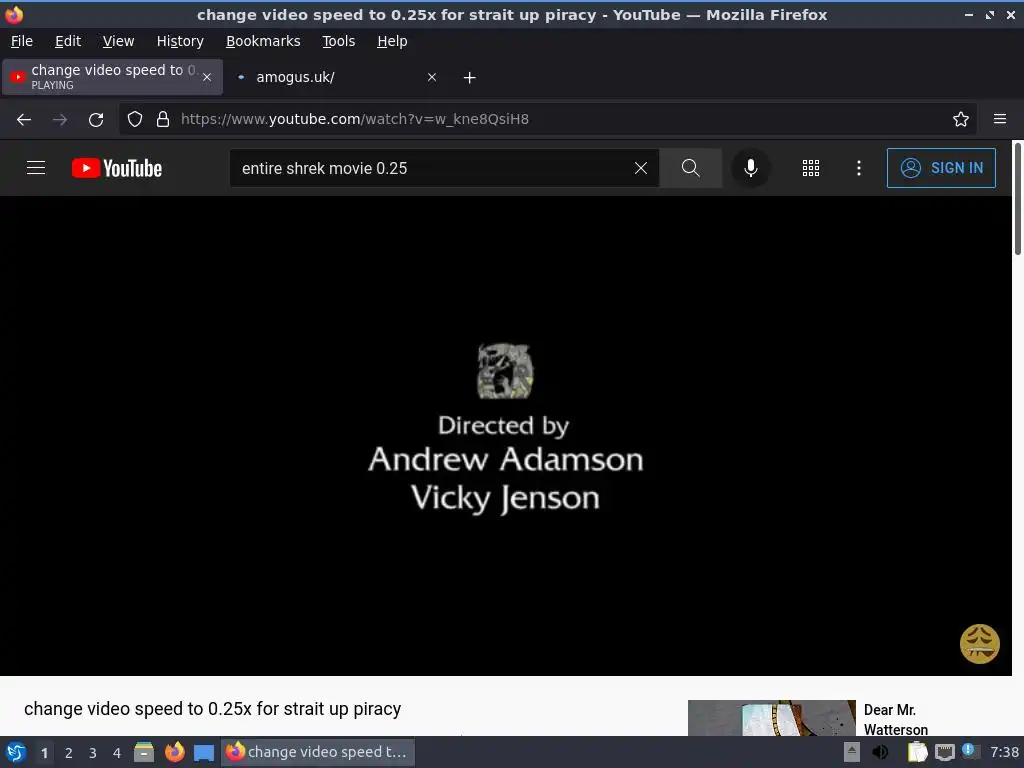Switch to workspace 1

tap(44, 753)
